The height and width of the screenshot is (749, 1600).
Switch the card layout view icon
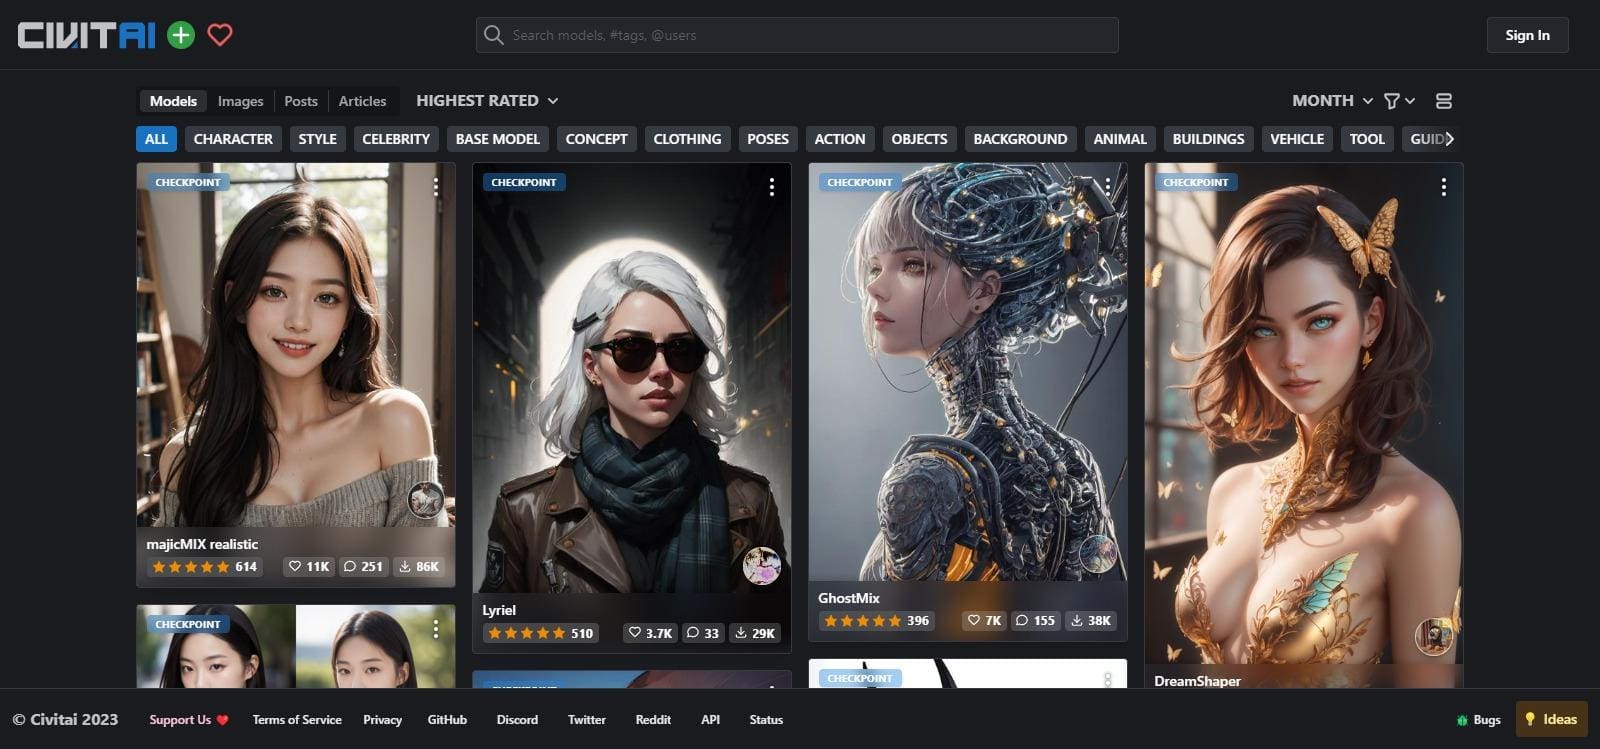coord(1443,101)
